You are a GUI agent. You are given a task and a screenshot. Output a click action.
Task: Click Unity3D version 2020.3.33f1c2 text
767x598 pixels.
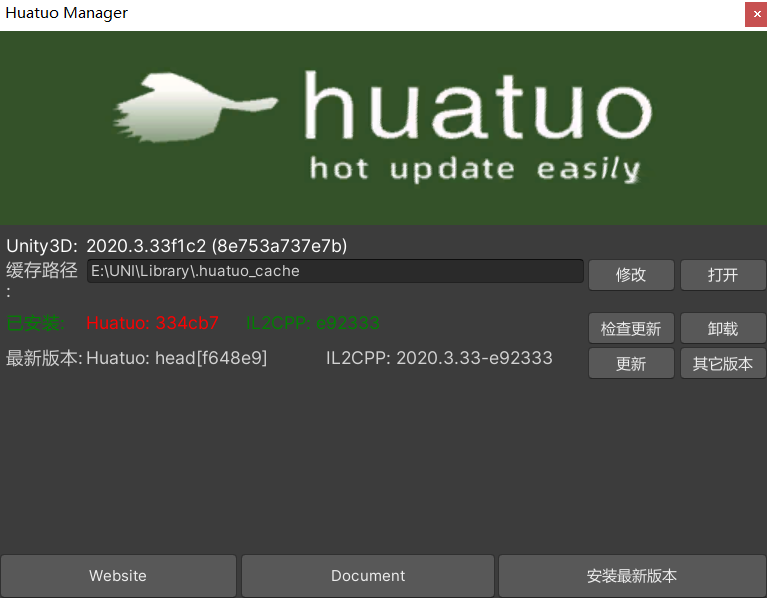tap(217, 245)
